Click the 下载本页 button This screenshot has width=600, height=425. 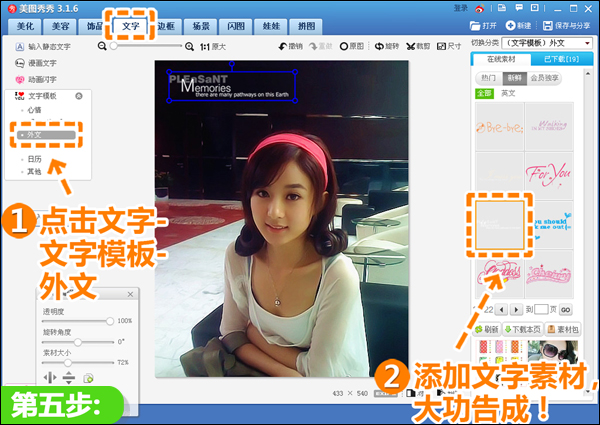(522, 329)
